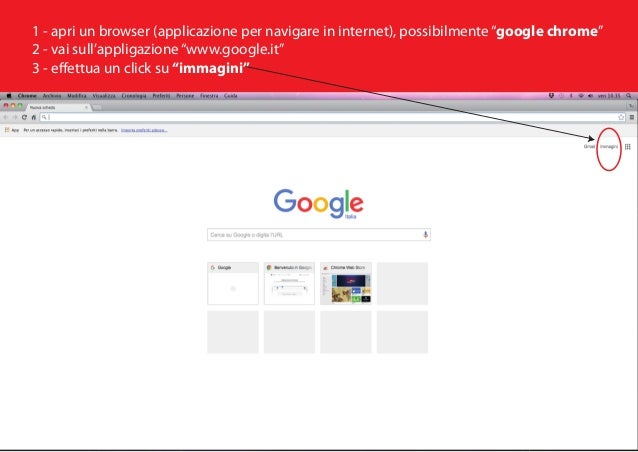
Task: Open the App shortcut in bookmarks bar
Action: click(12, 130)
